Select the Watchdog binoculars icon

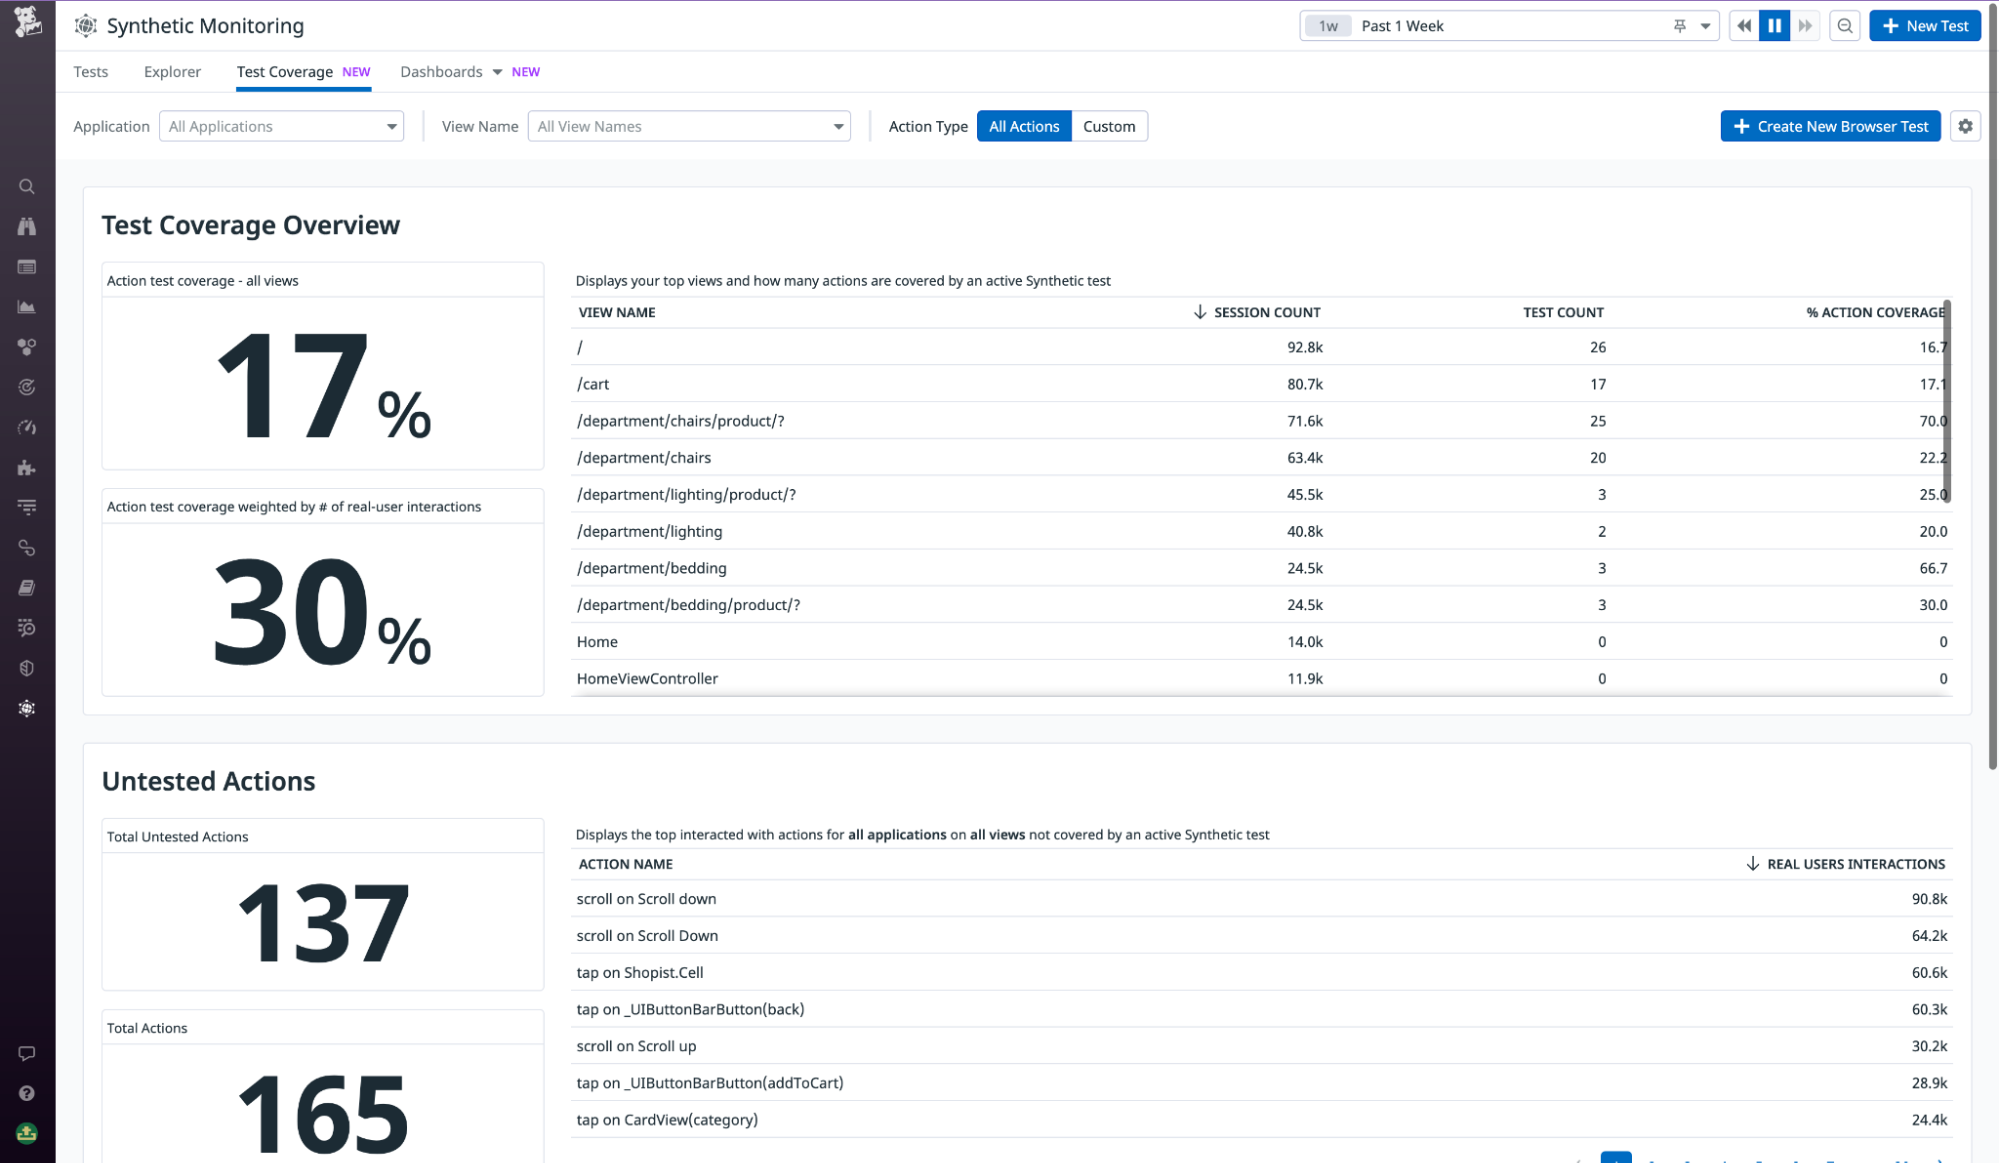26,226
